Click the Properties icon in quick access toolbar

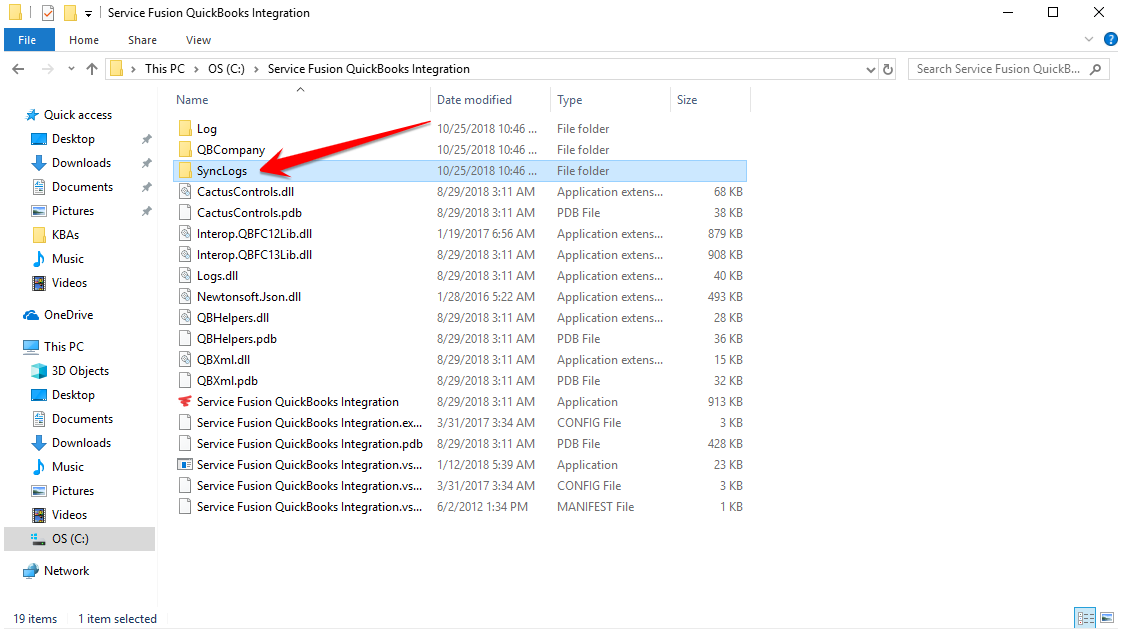point(48,13)
